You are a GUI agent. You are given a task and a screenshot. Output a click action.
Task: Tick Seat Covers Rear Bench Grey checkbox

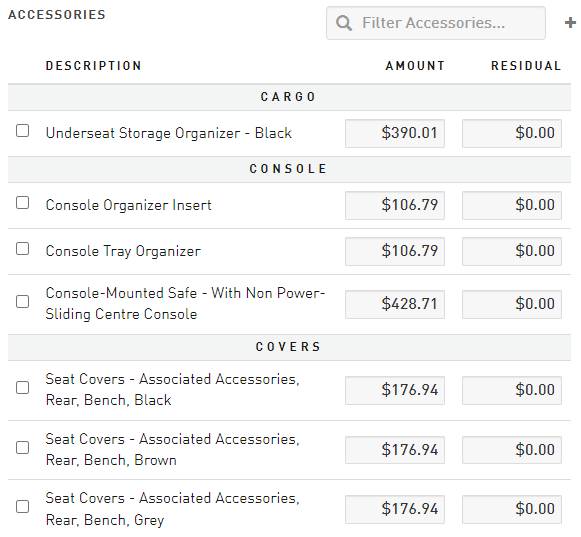(23, 507)
